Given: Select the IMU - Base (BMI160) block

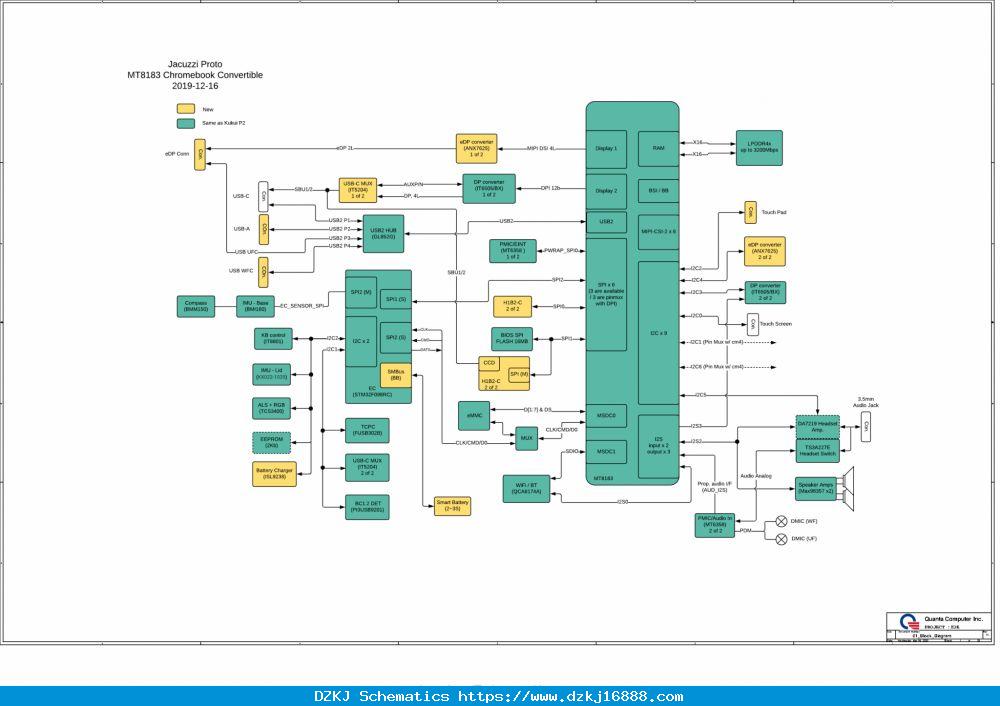Looking at the screenshot, I should click(255, 307).
